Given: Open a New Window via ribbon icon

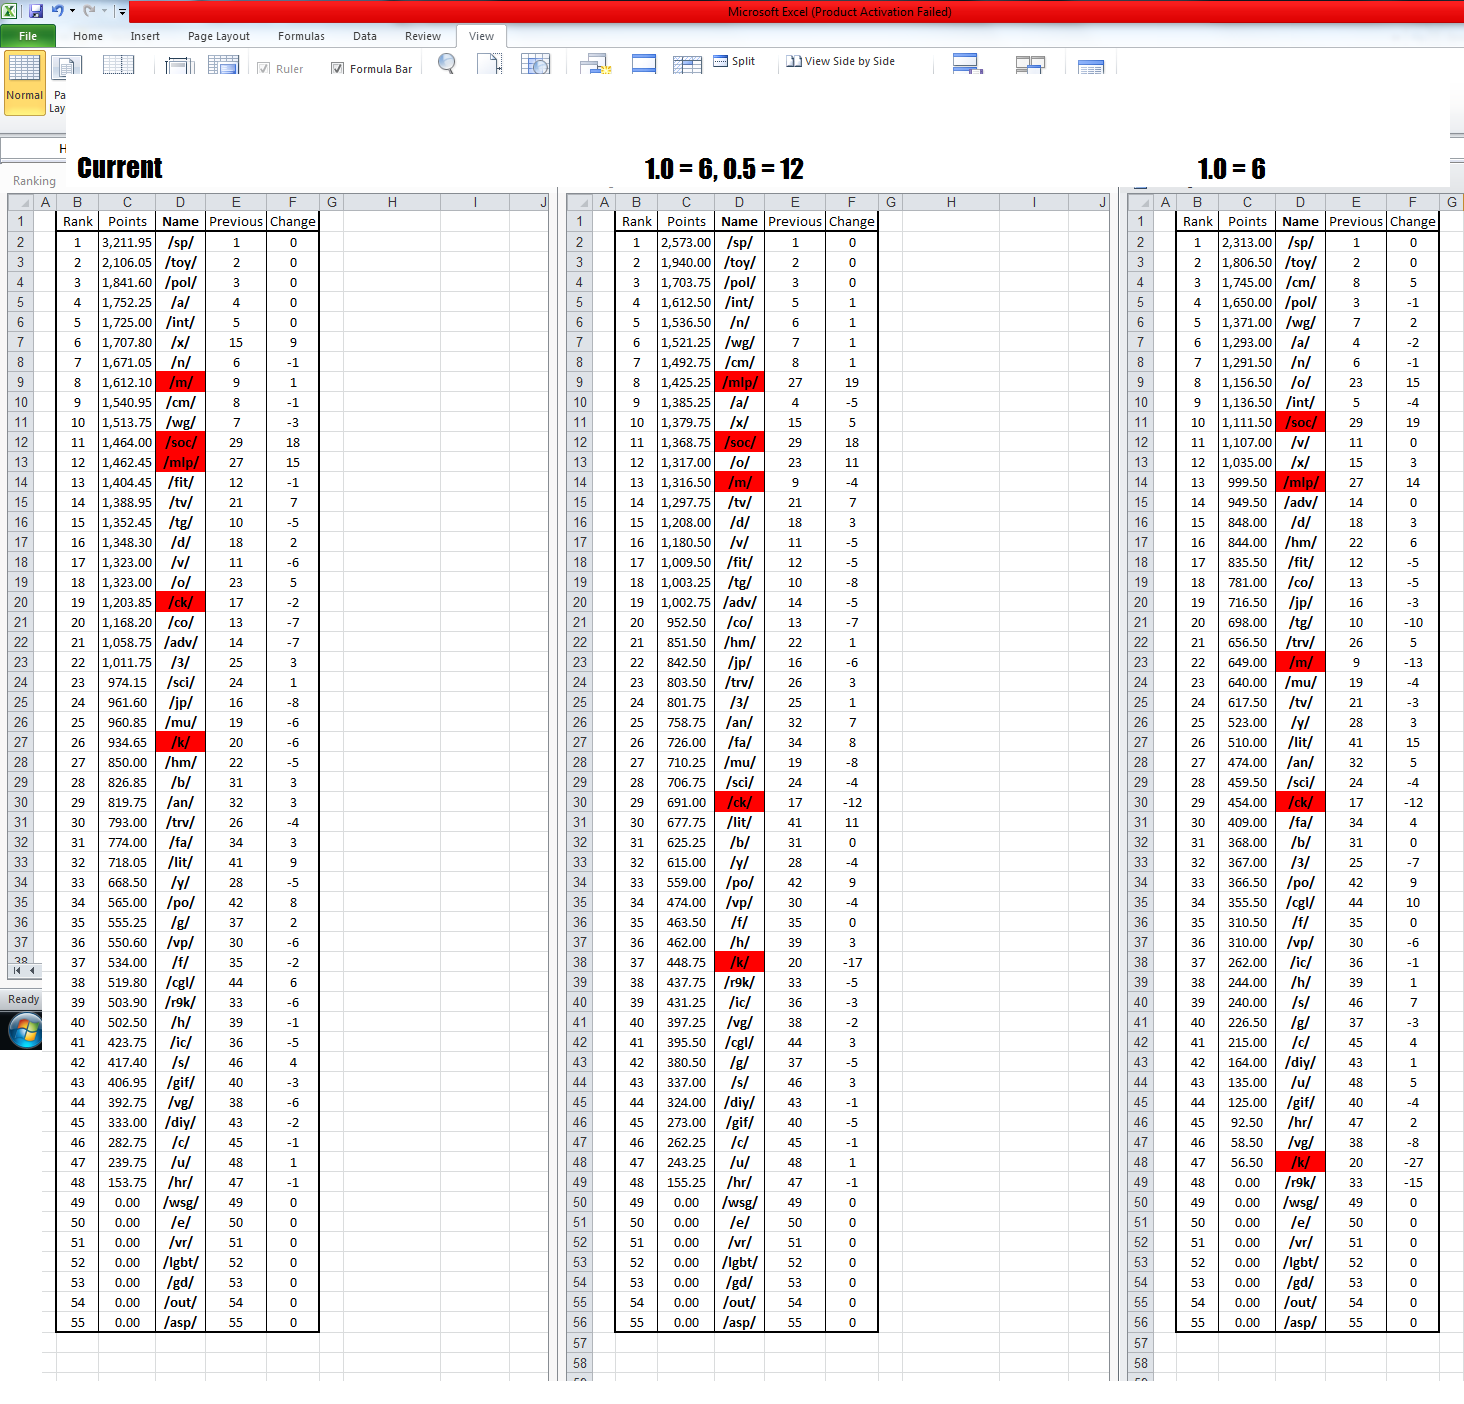Looking at the screenshot, I should click(x=596, y=64).
